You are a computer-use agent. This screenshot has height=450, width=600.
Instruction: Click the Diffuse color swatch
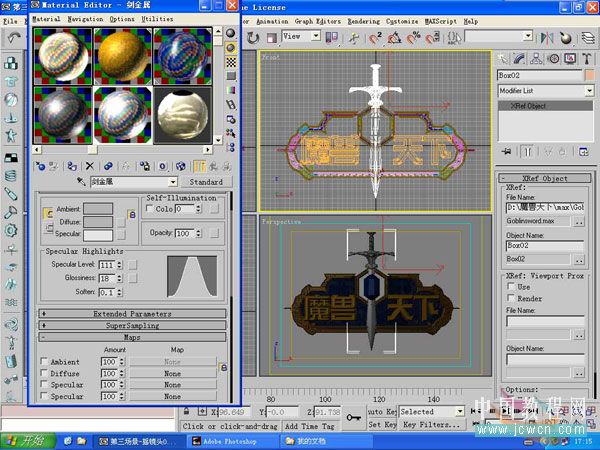pyautogui.click(x=98, y=221)
